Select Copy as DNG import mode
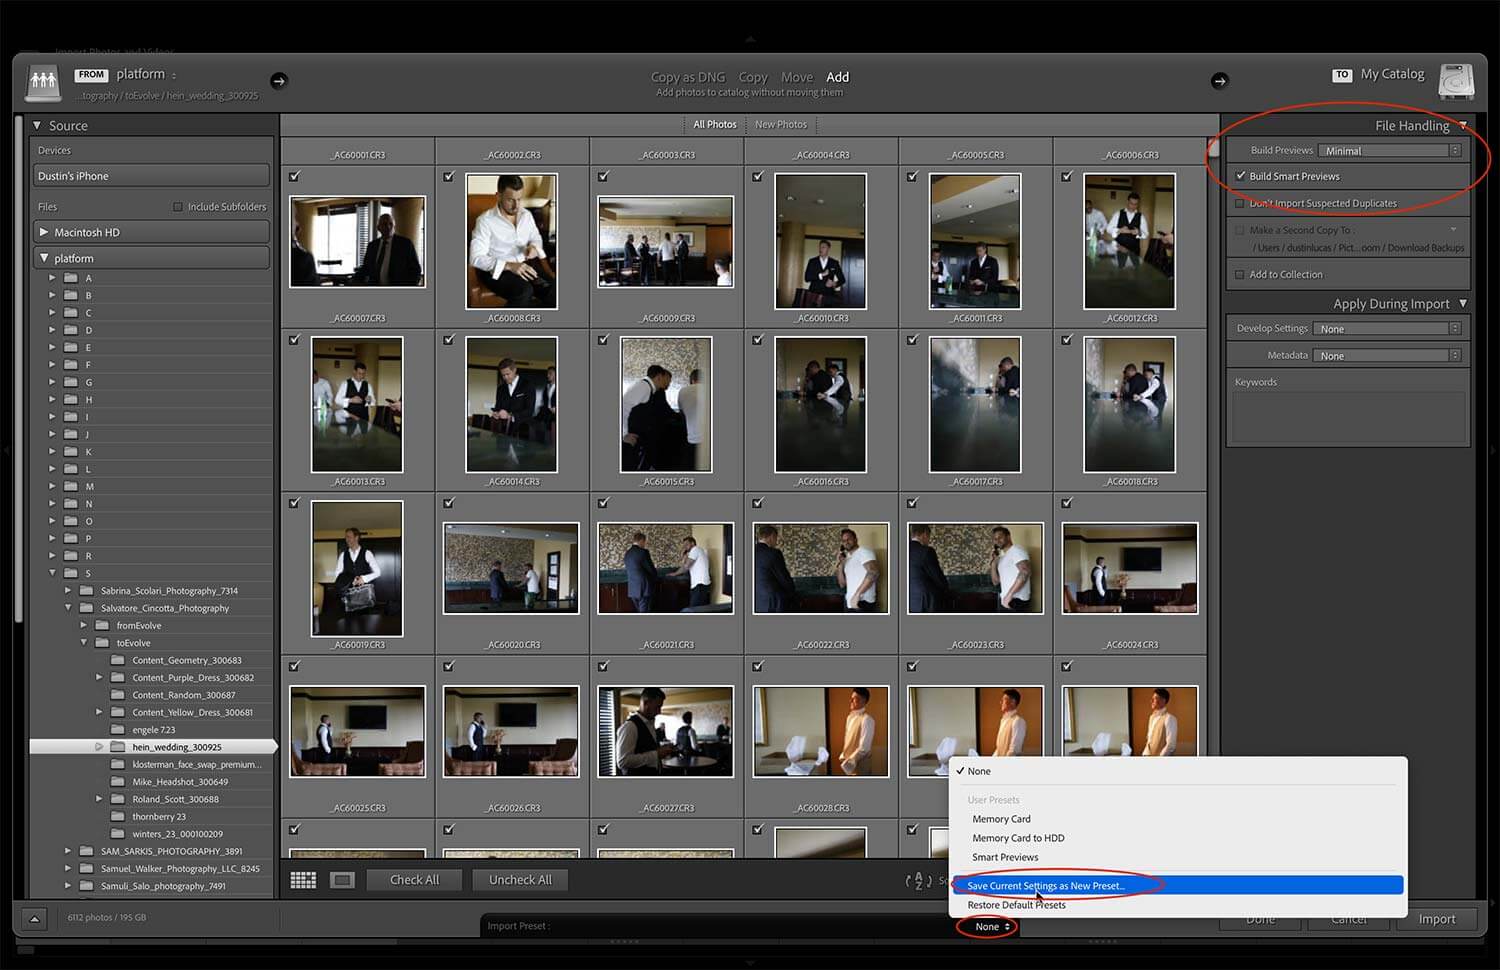This screenshot has height=970, width=1500. click(688, 77)
